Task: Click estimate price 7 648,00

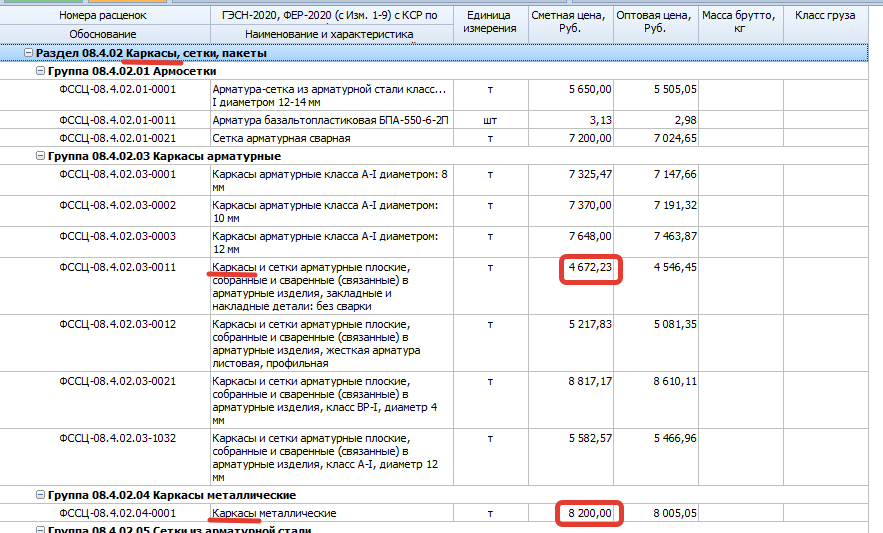Action: (x=590, y=236)
